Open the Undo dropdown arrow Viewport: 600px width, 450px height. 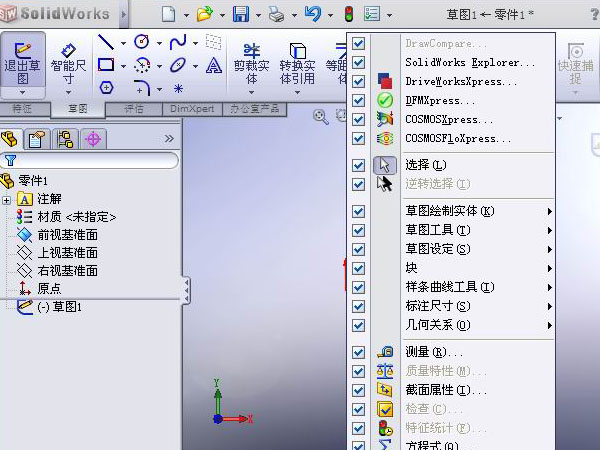point(330,16)
